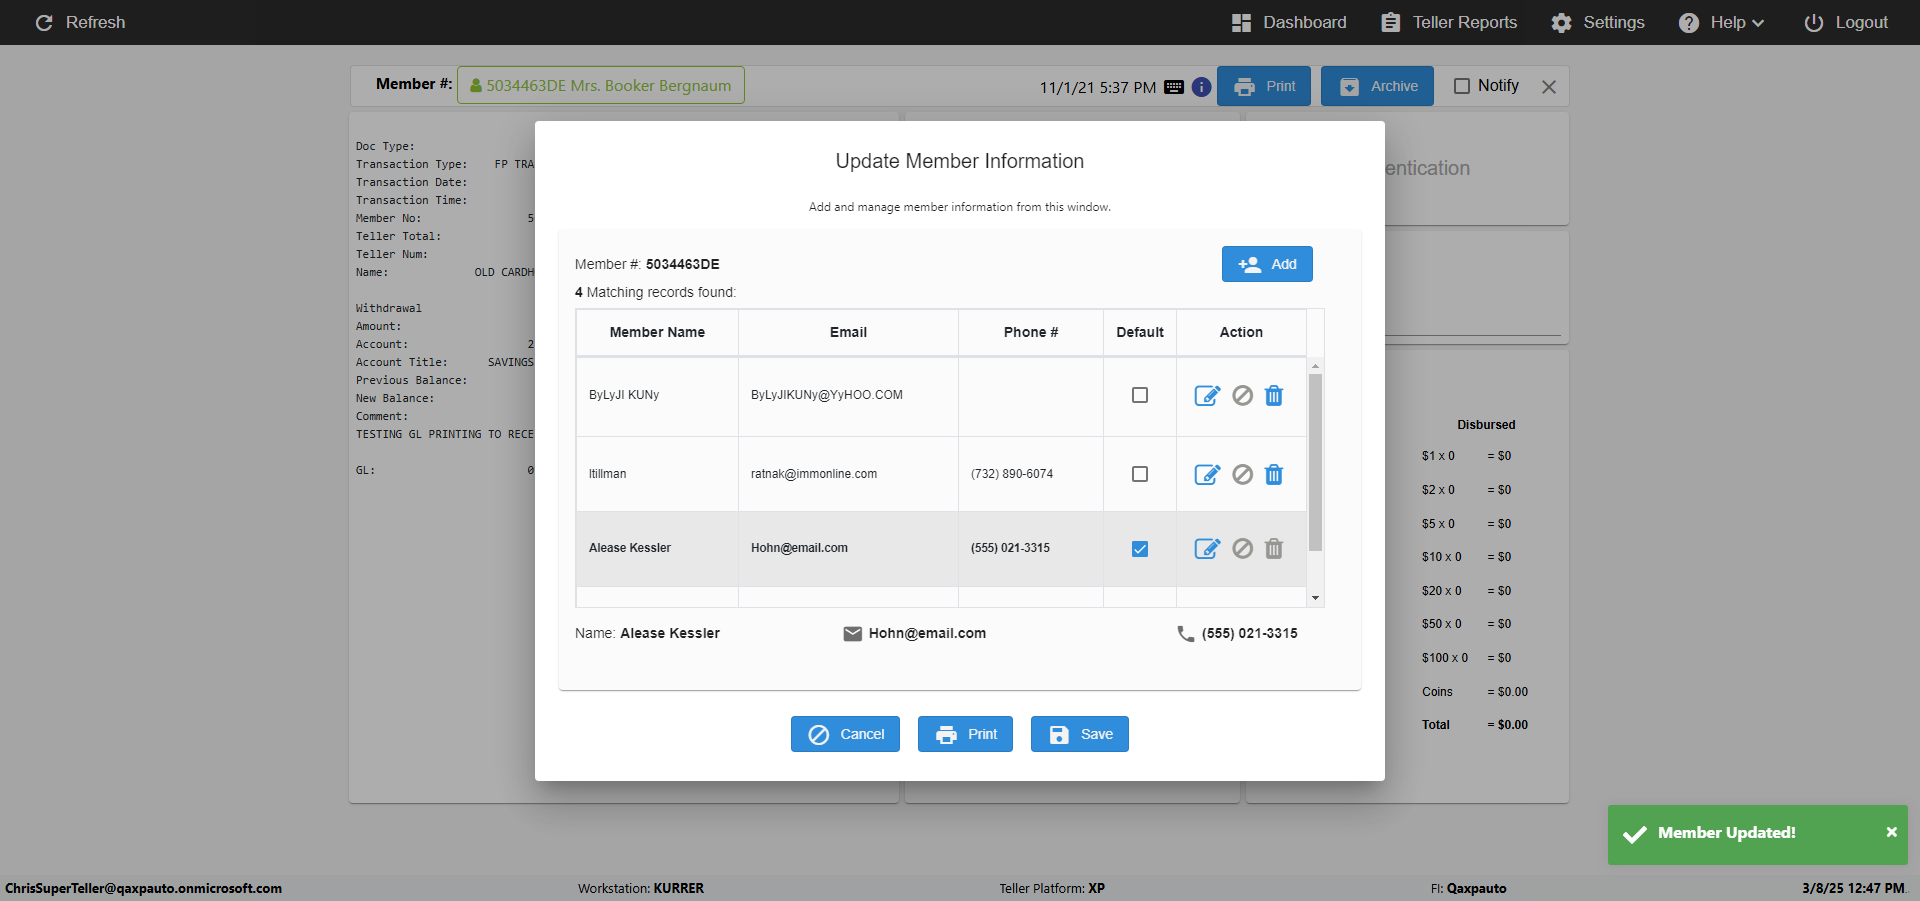Delete the ByLyJI KUNy member record
The image size is (1920, 901).
[x=1274, y=396]
